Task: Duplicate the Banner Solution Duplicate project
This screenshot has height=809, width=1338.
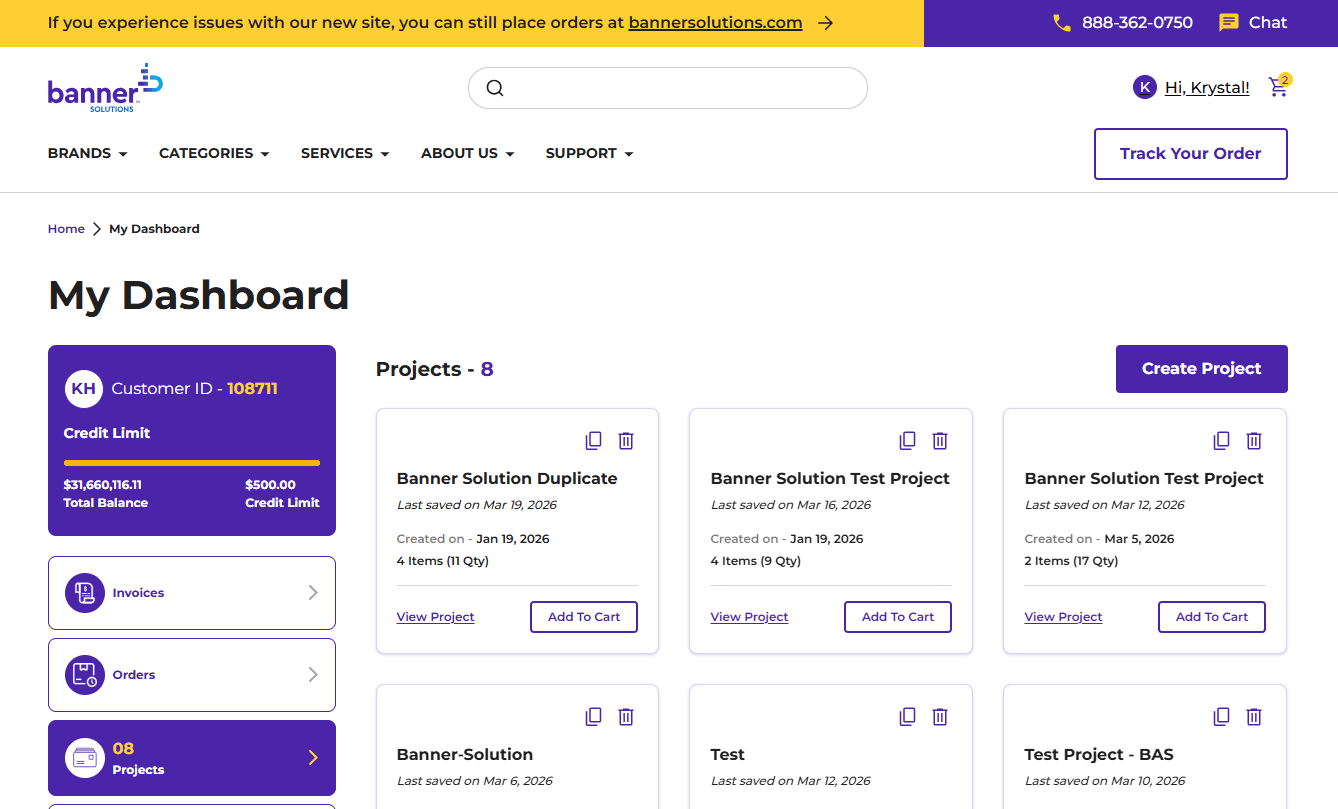Action: tap(594, 440)
